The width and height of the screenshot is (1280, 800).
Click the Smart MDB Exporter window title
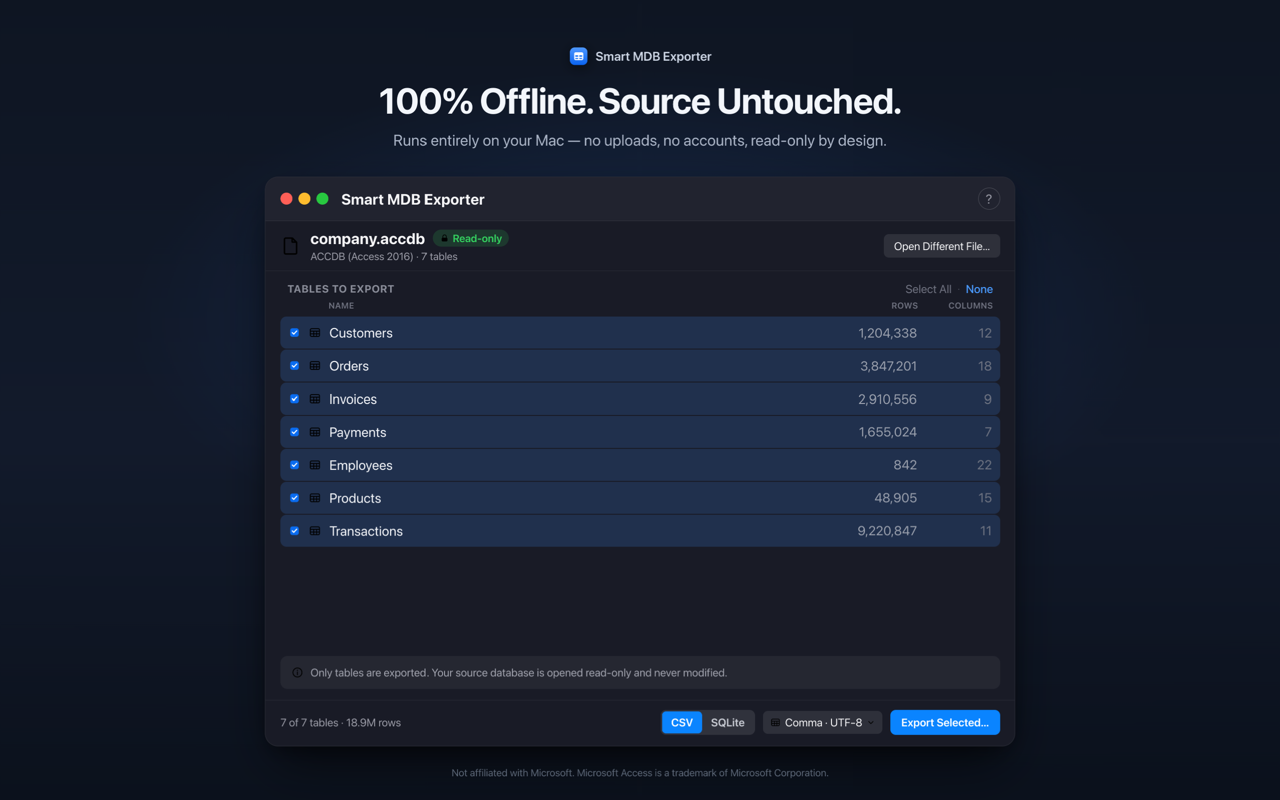click(x=412, y=199)
